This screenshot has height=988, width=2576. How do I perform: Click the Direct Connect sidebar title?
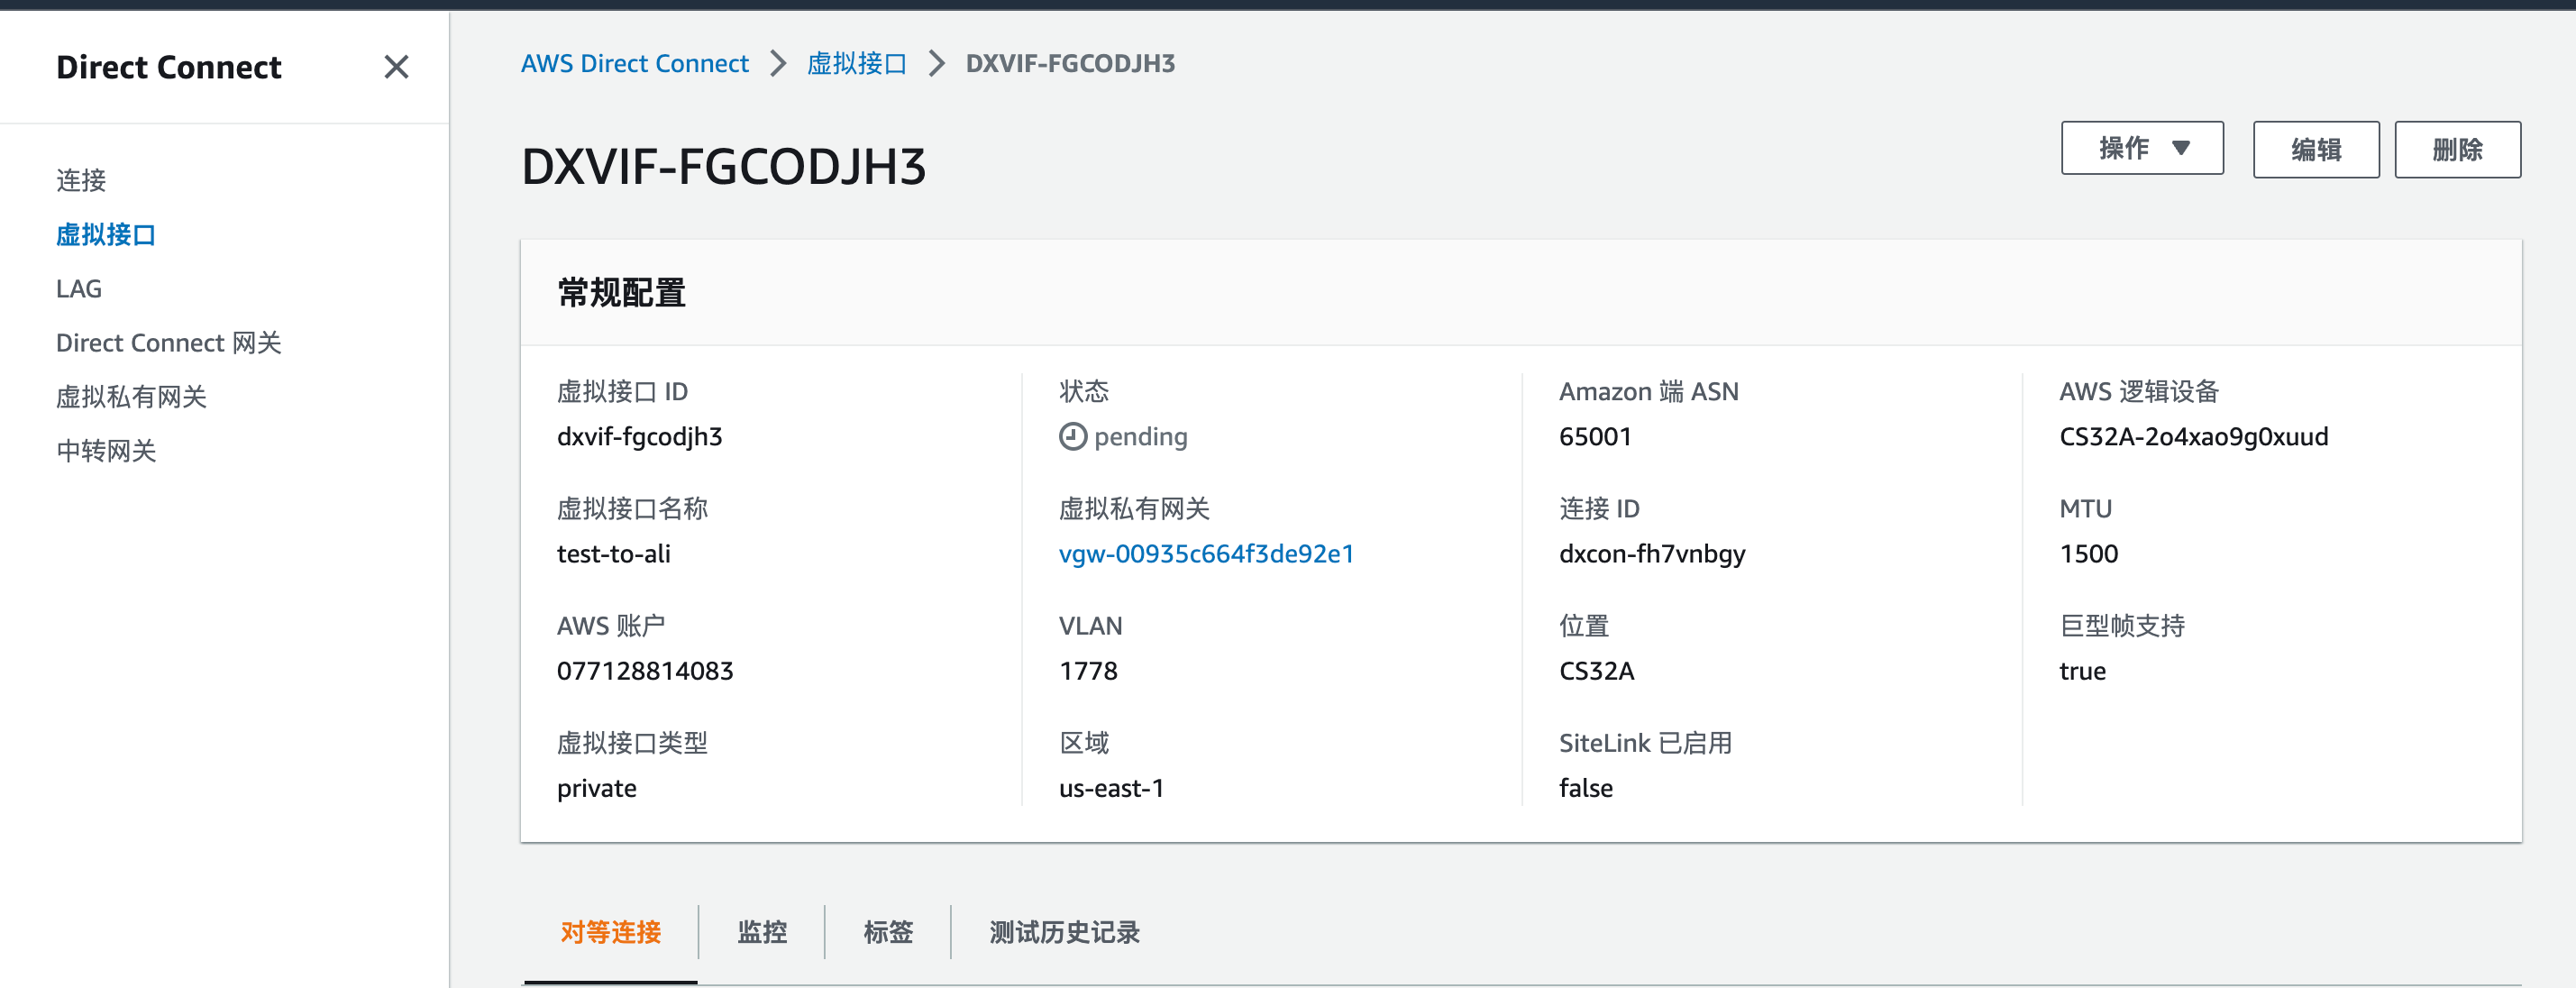click(x=168, y=67)
